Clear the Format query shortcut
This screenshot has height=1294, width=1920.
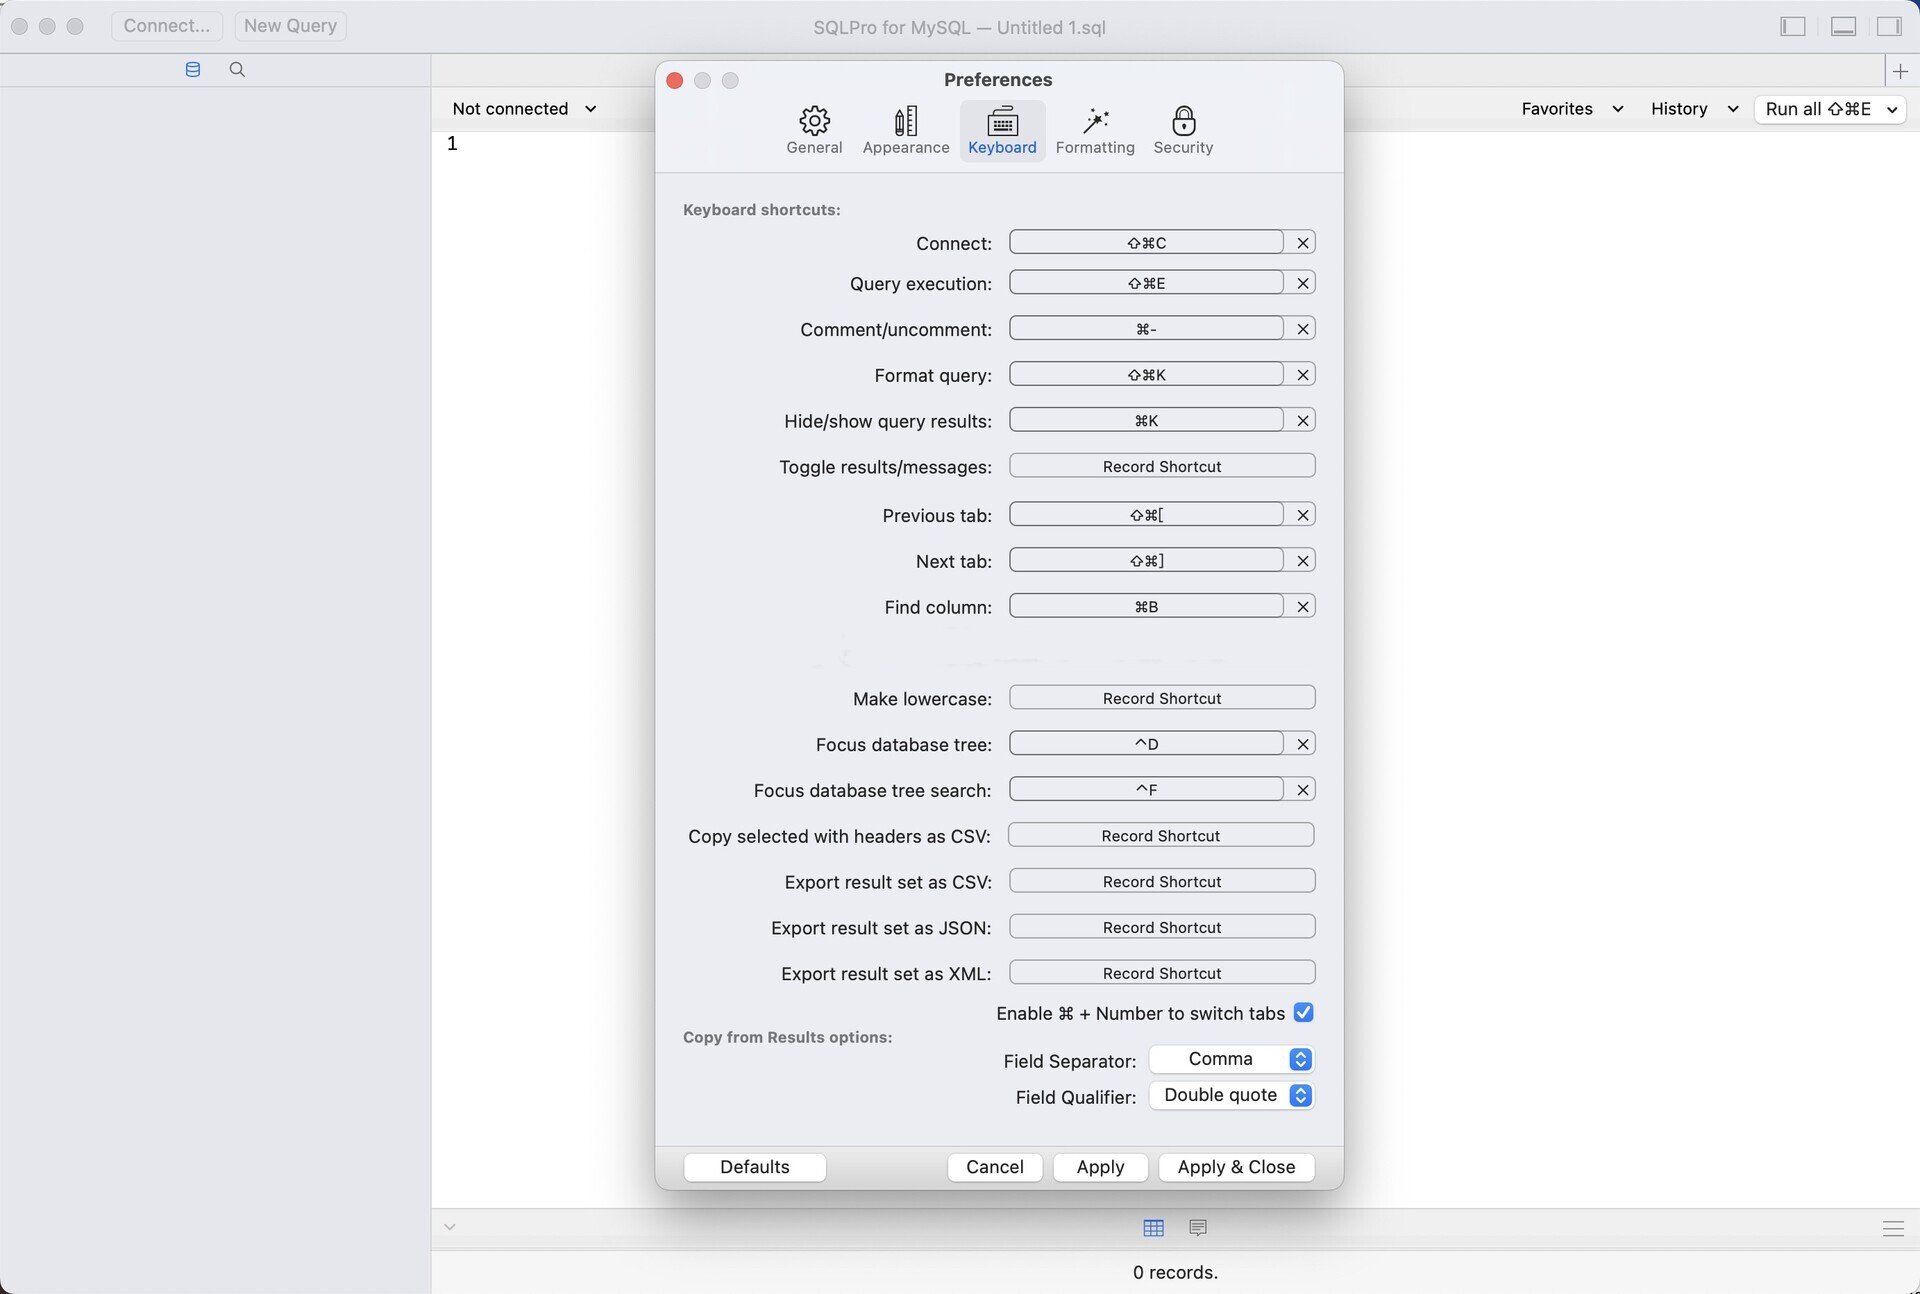click(x=1302, y=375)
